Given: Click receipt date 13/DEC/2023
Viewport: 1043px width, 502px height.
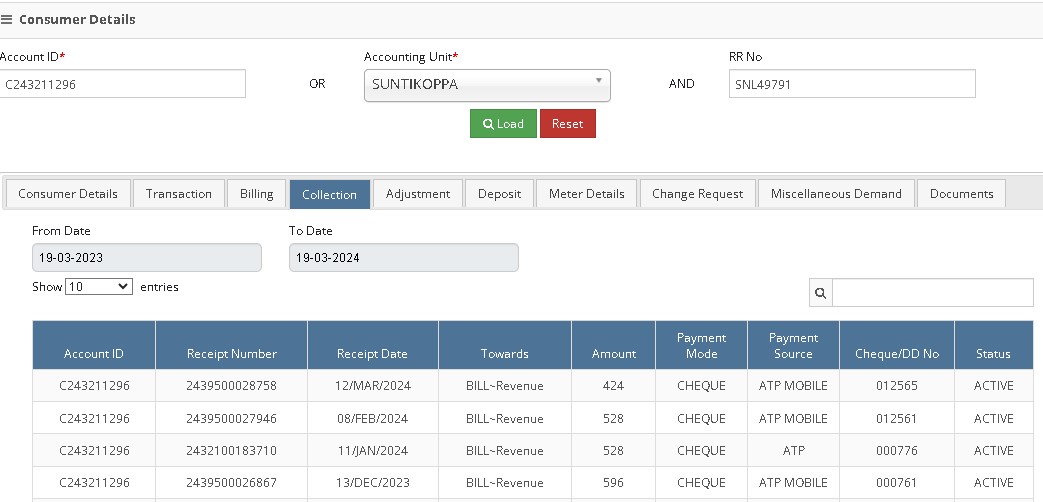Looking at the screenshot, I should tap(372, 482).
